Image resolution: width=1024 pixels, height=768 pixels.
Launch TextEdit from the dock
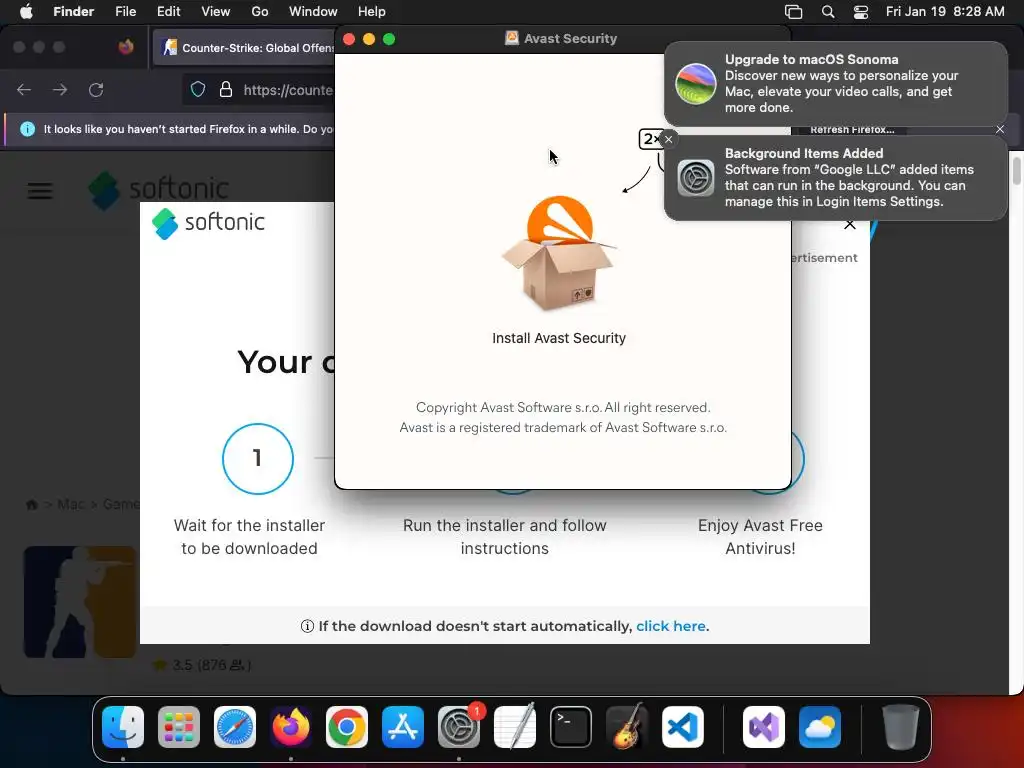click(x=515, y=727)
